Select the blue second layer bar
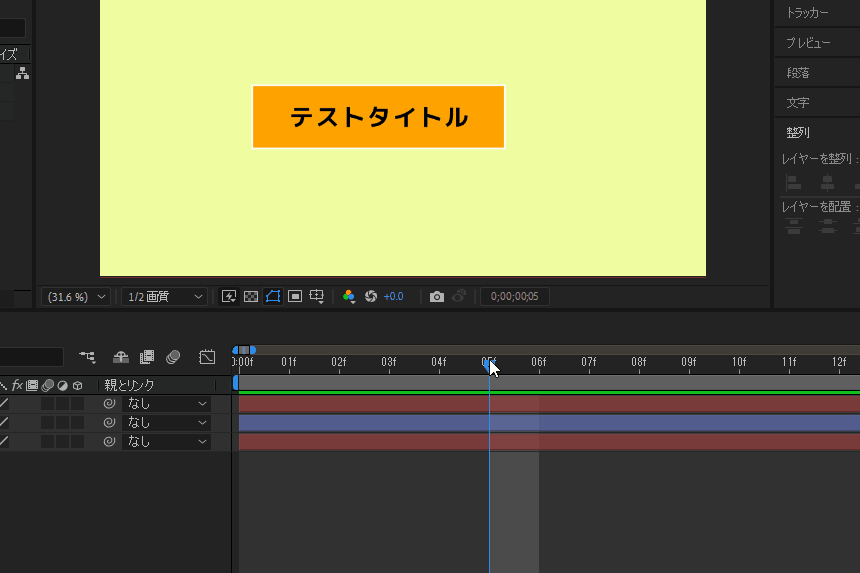The height and width of the screenshot is (573, 860). point(549,423)
